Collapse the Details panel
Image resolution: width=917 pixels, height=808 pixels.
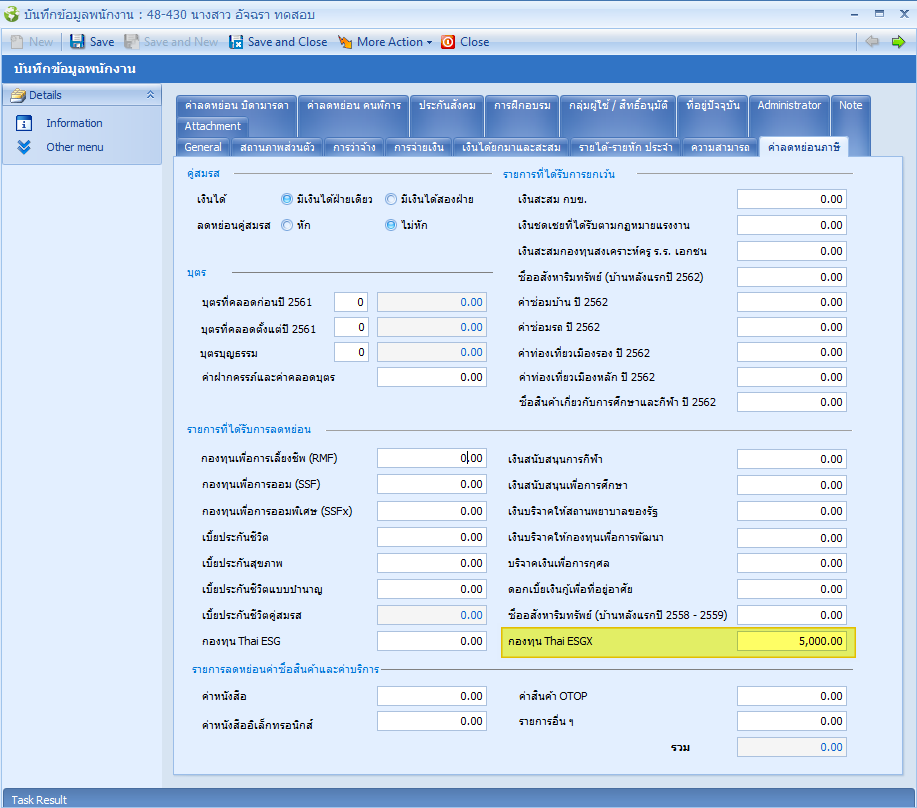(x=150, y=95)
